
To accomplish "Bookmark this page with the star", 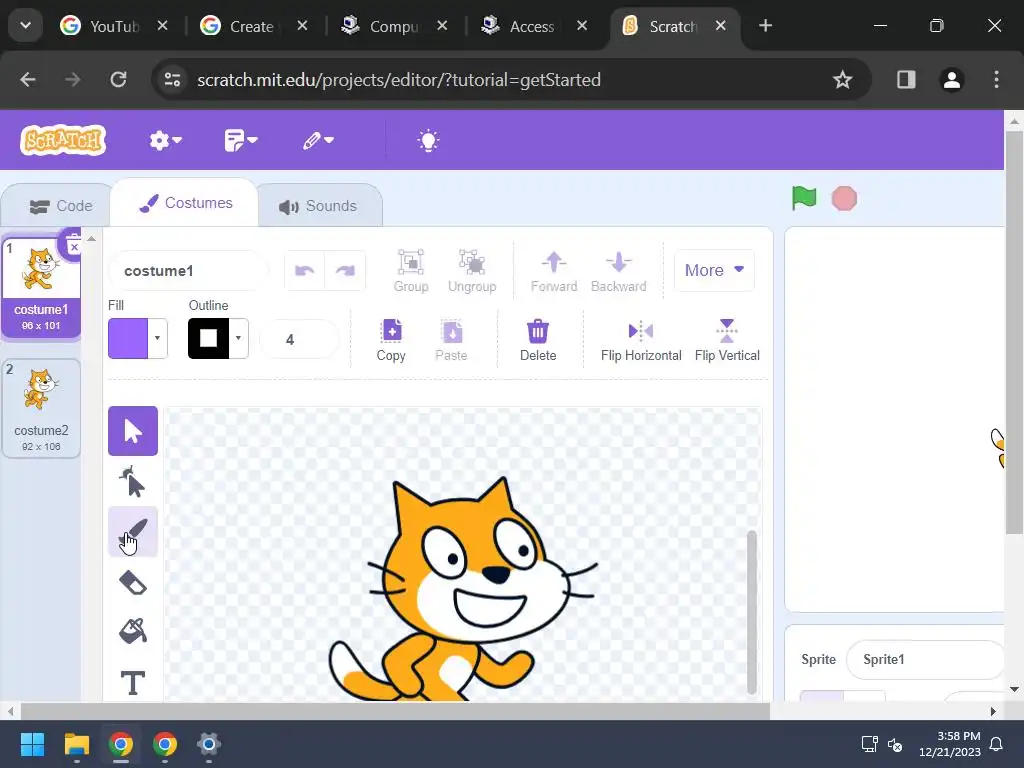I will [842, 80].
